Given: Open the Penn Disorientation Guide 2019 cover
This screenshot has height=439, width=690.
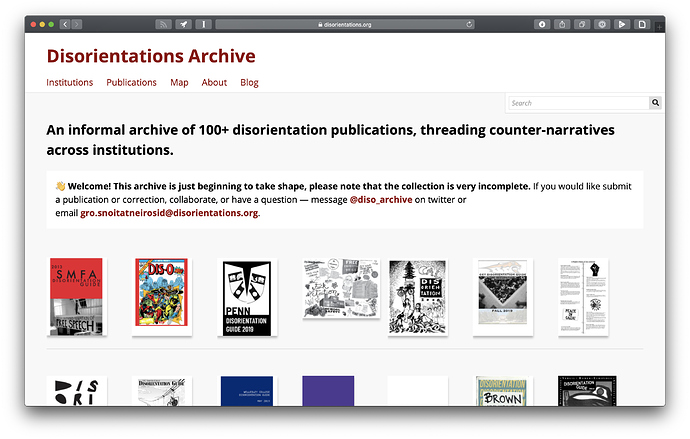Looking at the screenshot, I should click(247, 298).
